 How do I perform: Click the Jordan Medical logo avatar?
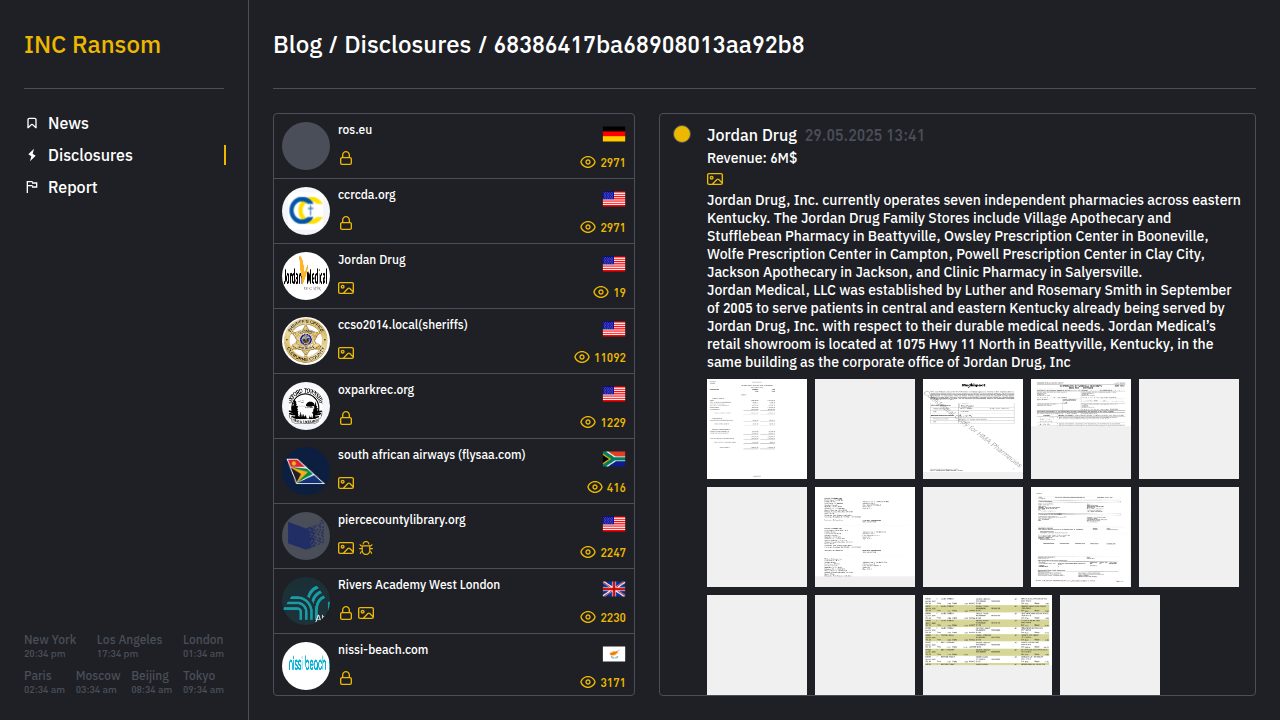[x=306, y=276]
